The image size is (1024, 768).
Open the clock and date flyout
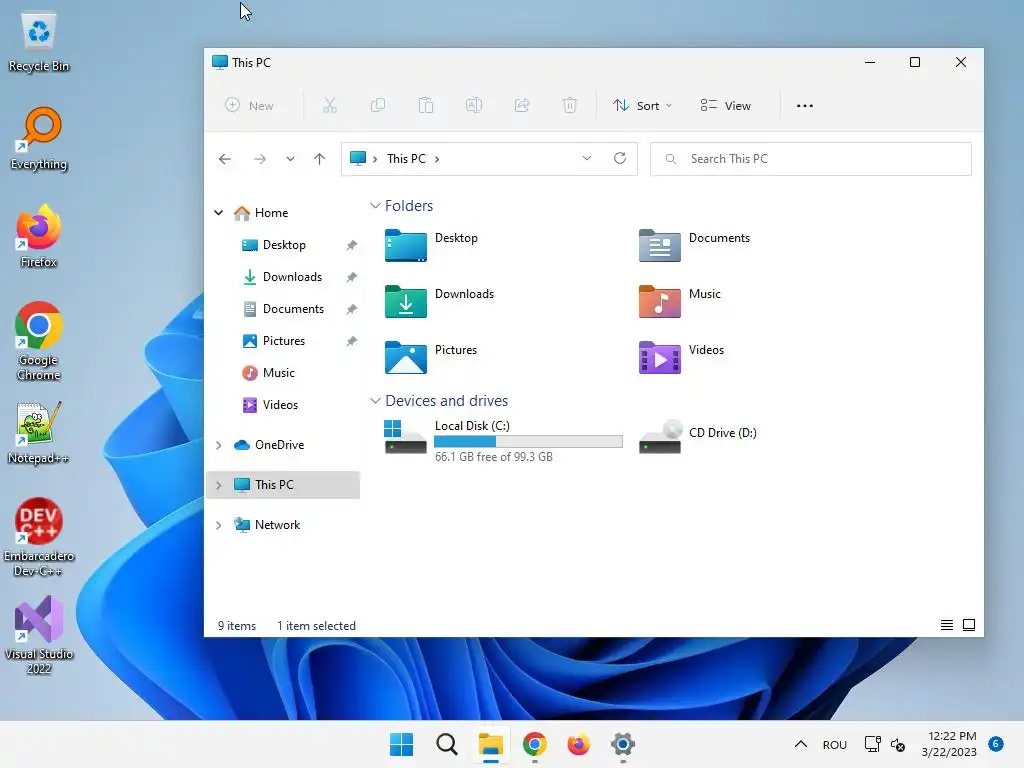point(949,744)
